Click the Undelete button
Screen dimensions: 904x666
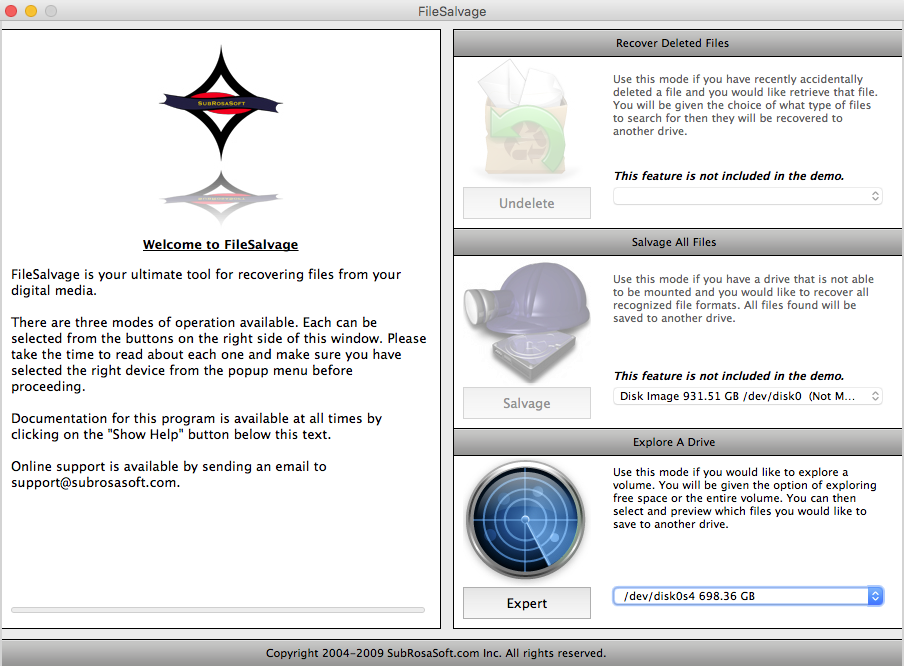pyautogui.click(x=526, y=203)
